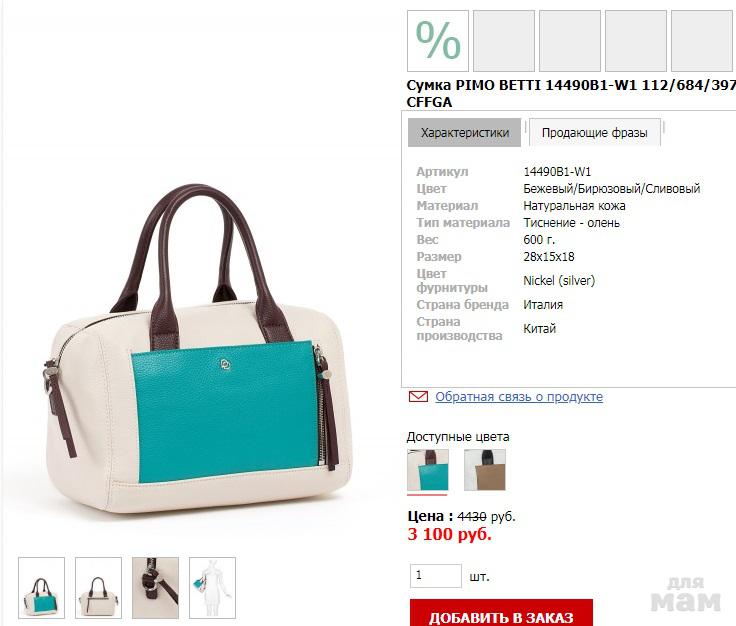Click the third empty badge placeholder box
This screenshot has height=626, width=736.
tap(570, 41)
